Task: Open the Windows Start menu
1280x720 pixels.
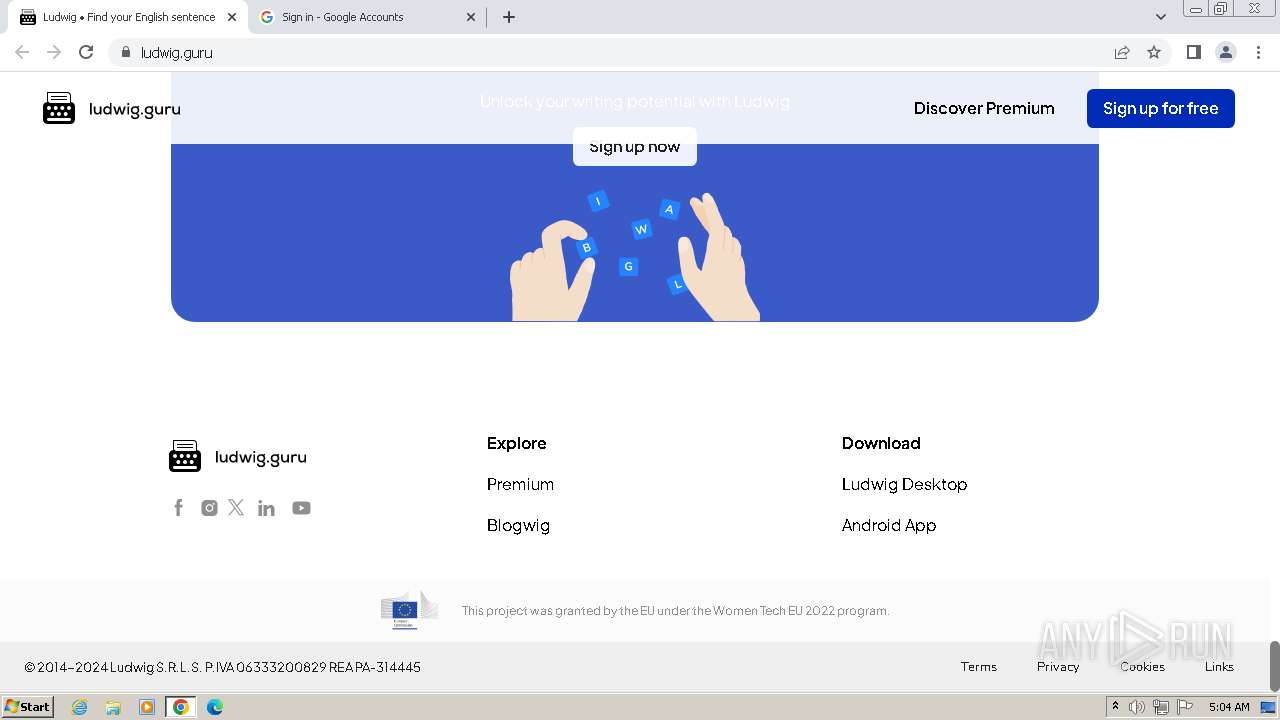Action: [x=27, y=707]
